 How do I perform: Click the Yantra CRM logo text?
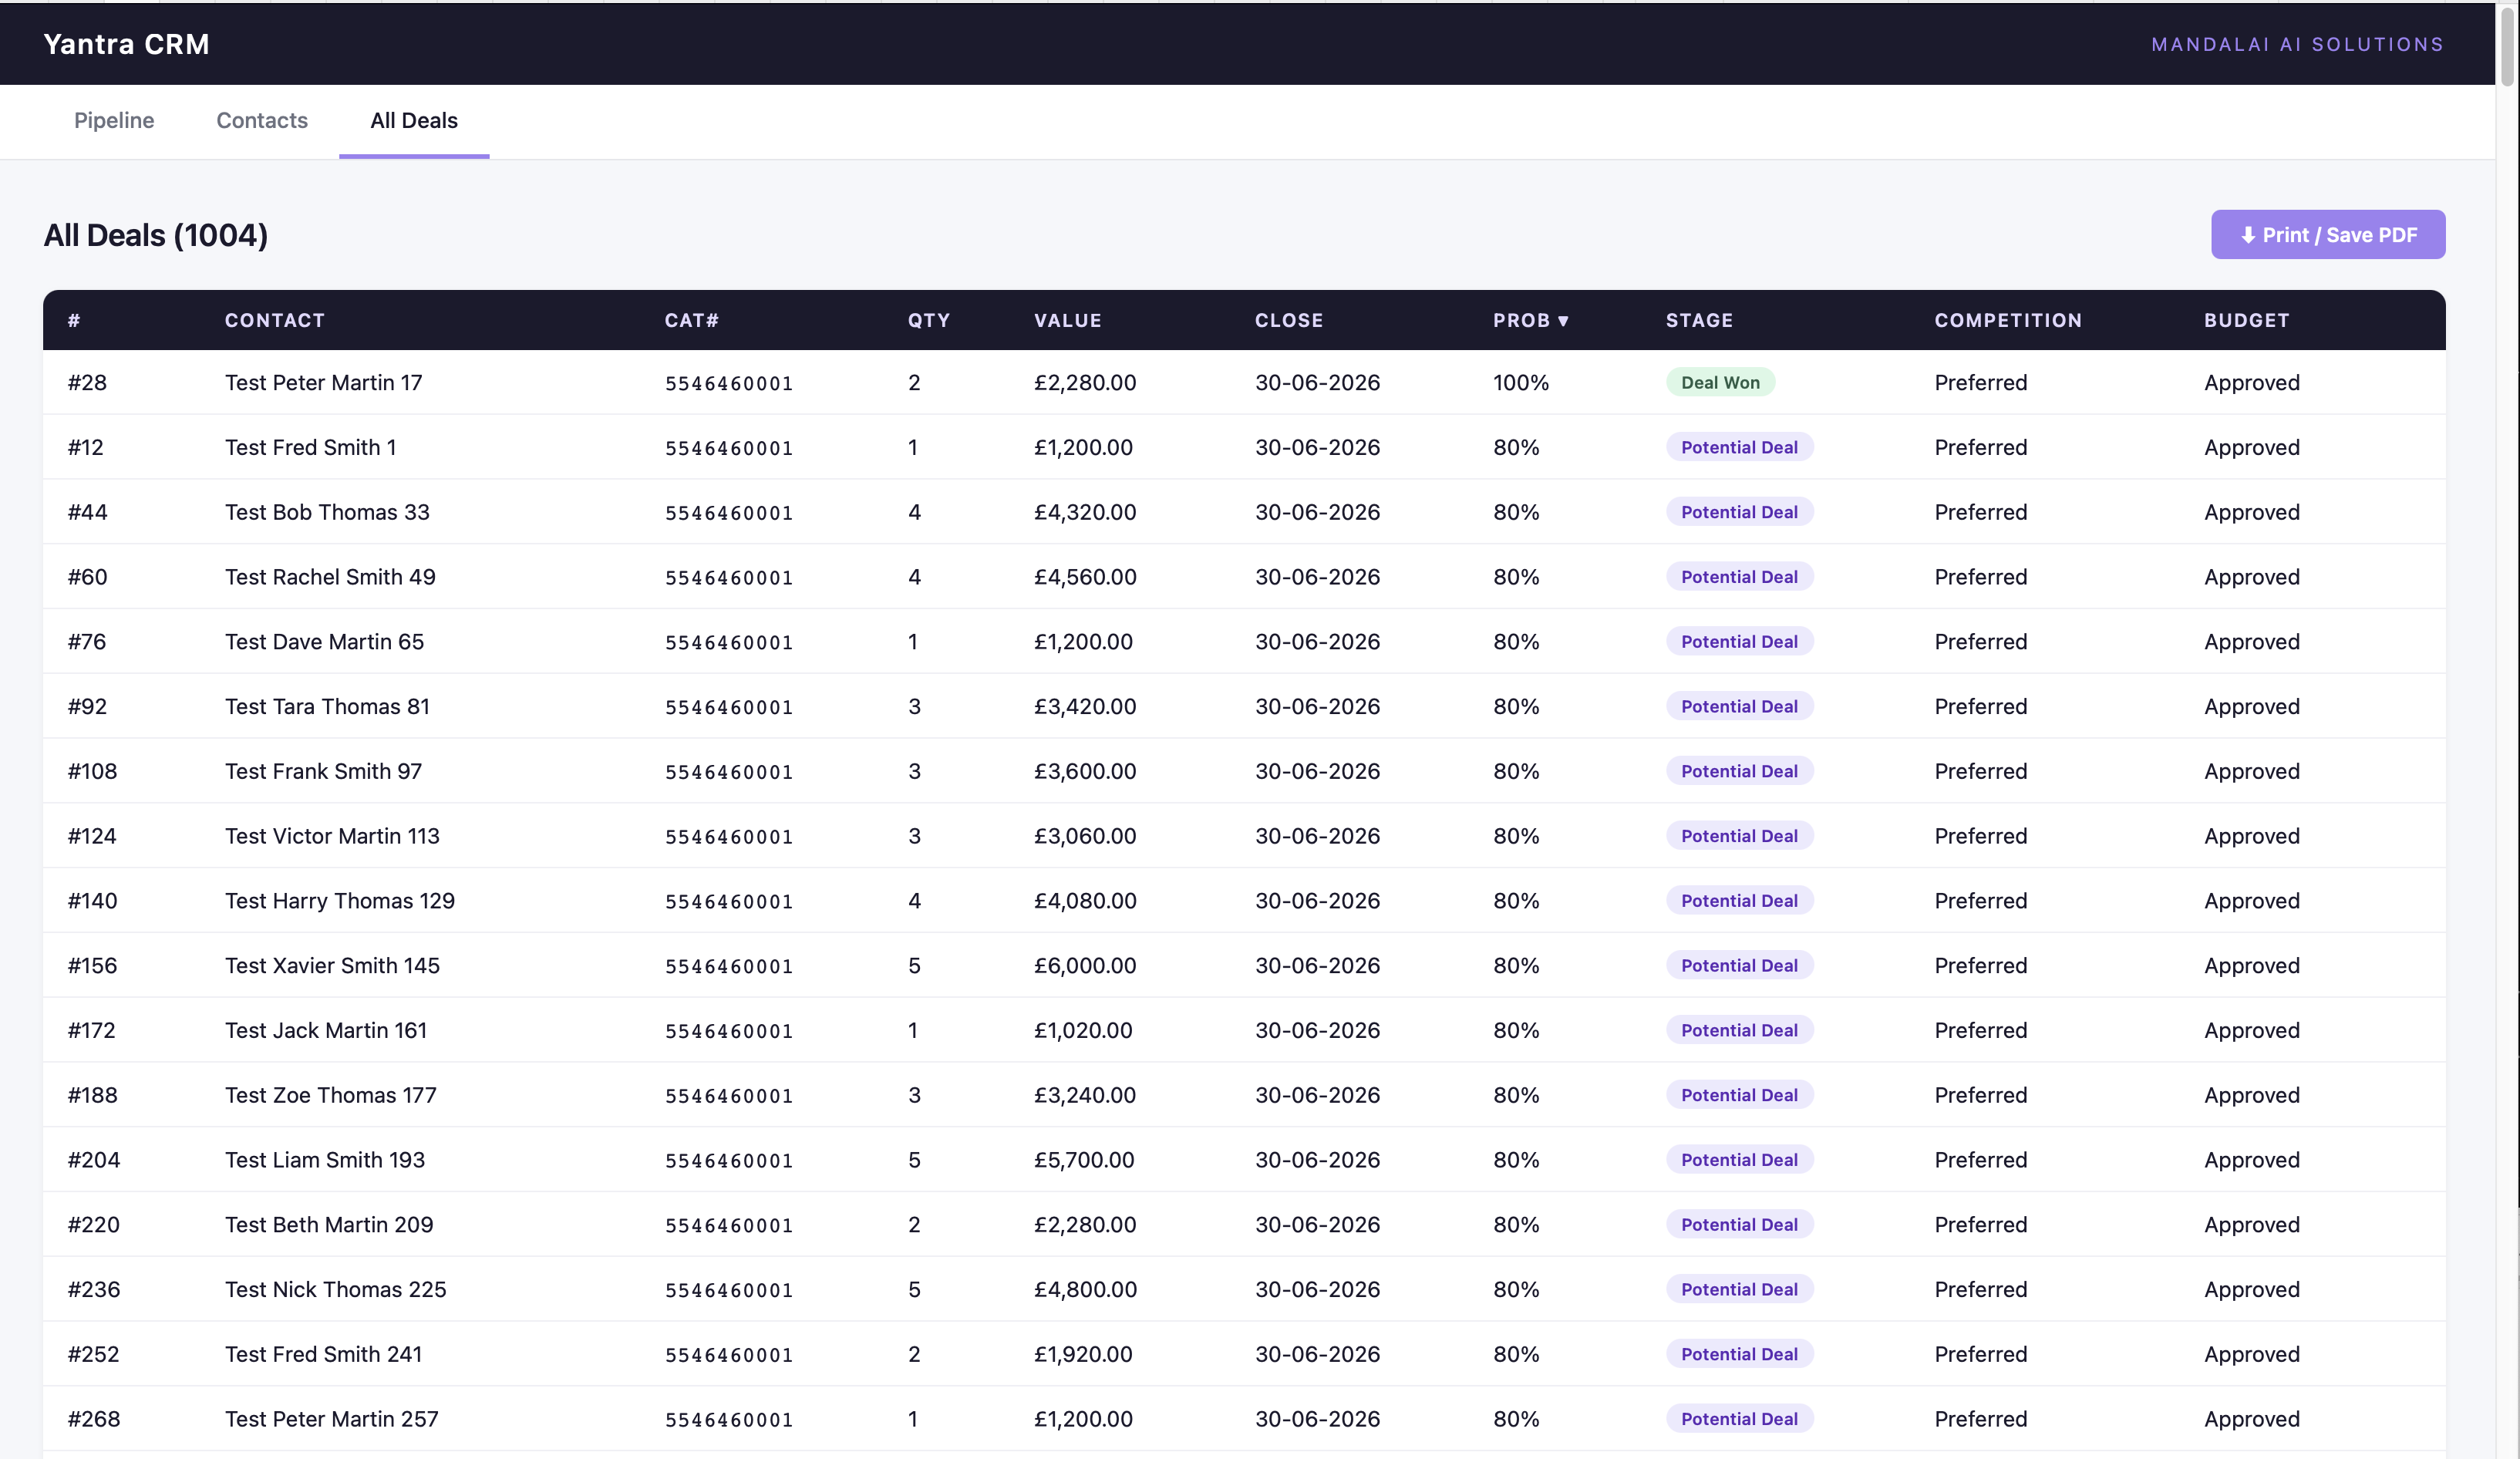pyautogui.click(x=126, y=43)
